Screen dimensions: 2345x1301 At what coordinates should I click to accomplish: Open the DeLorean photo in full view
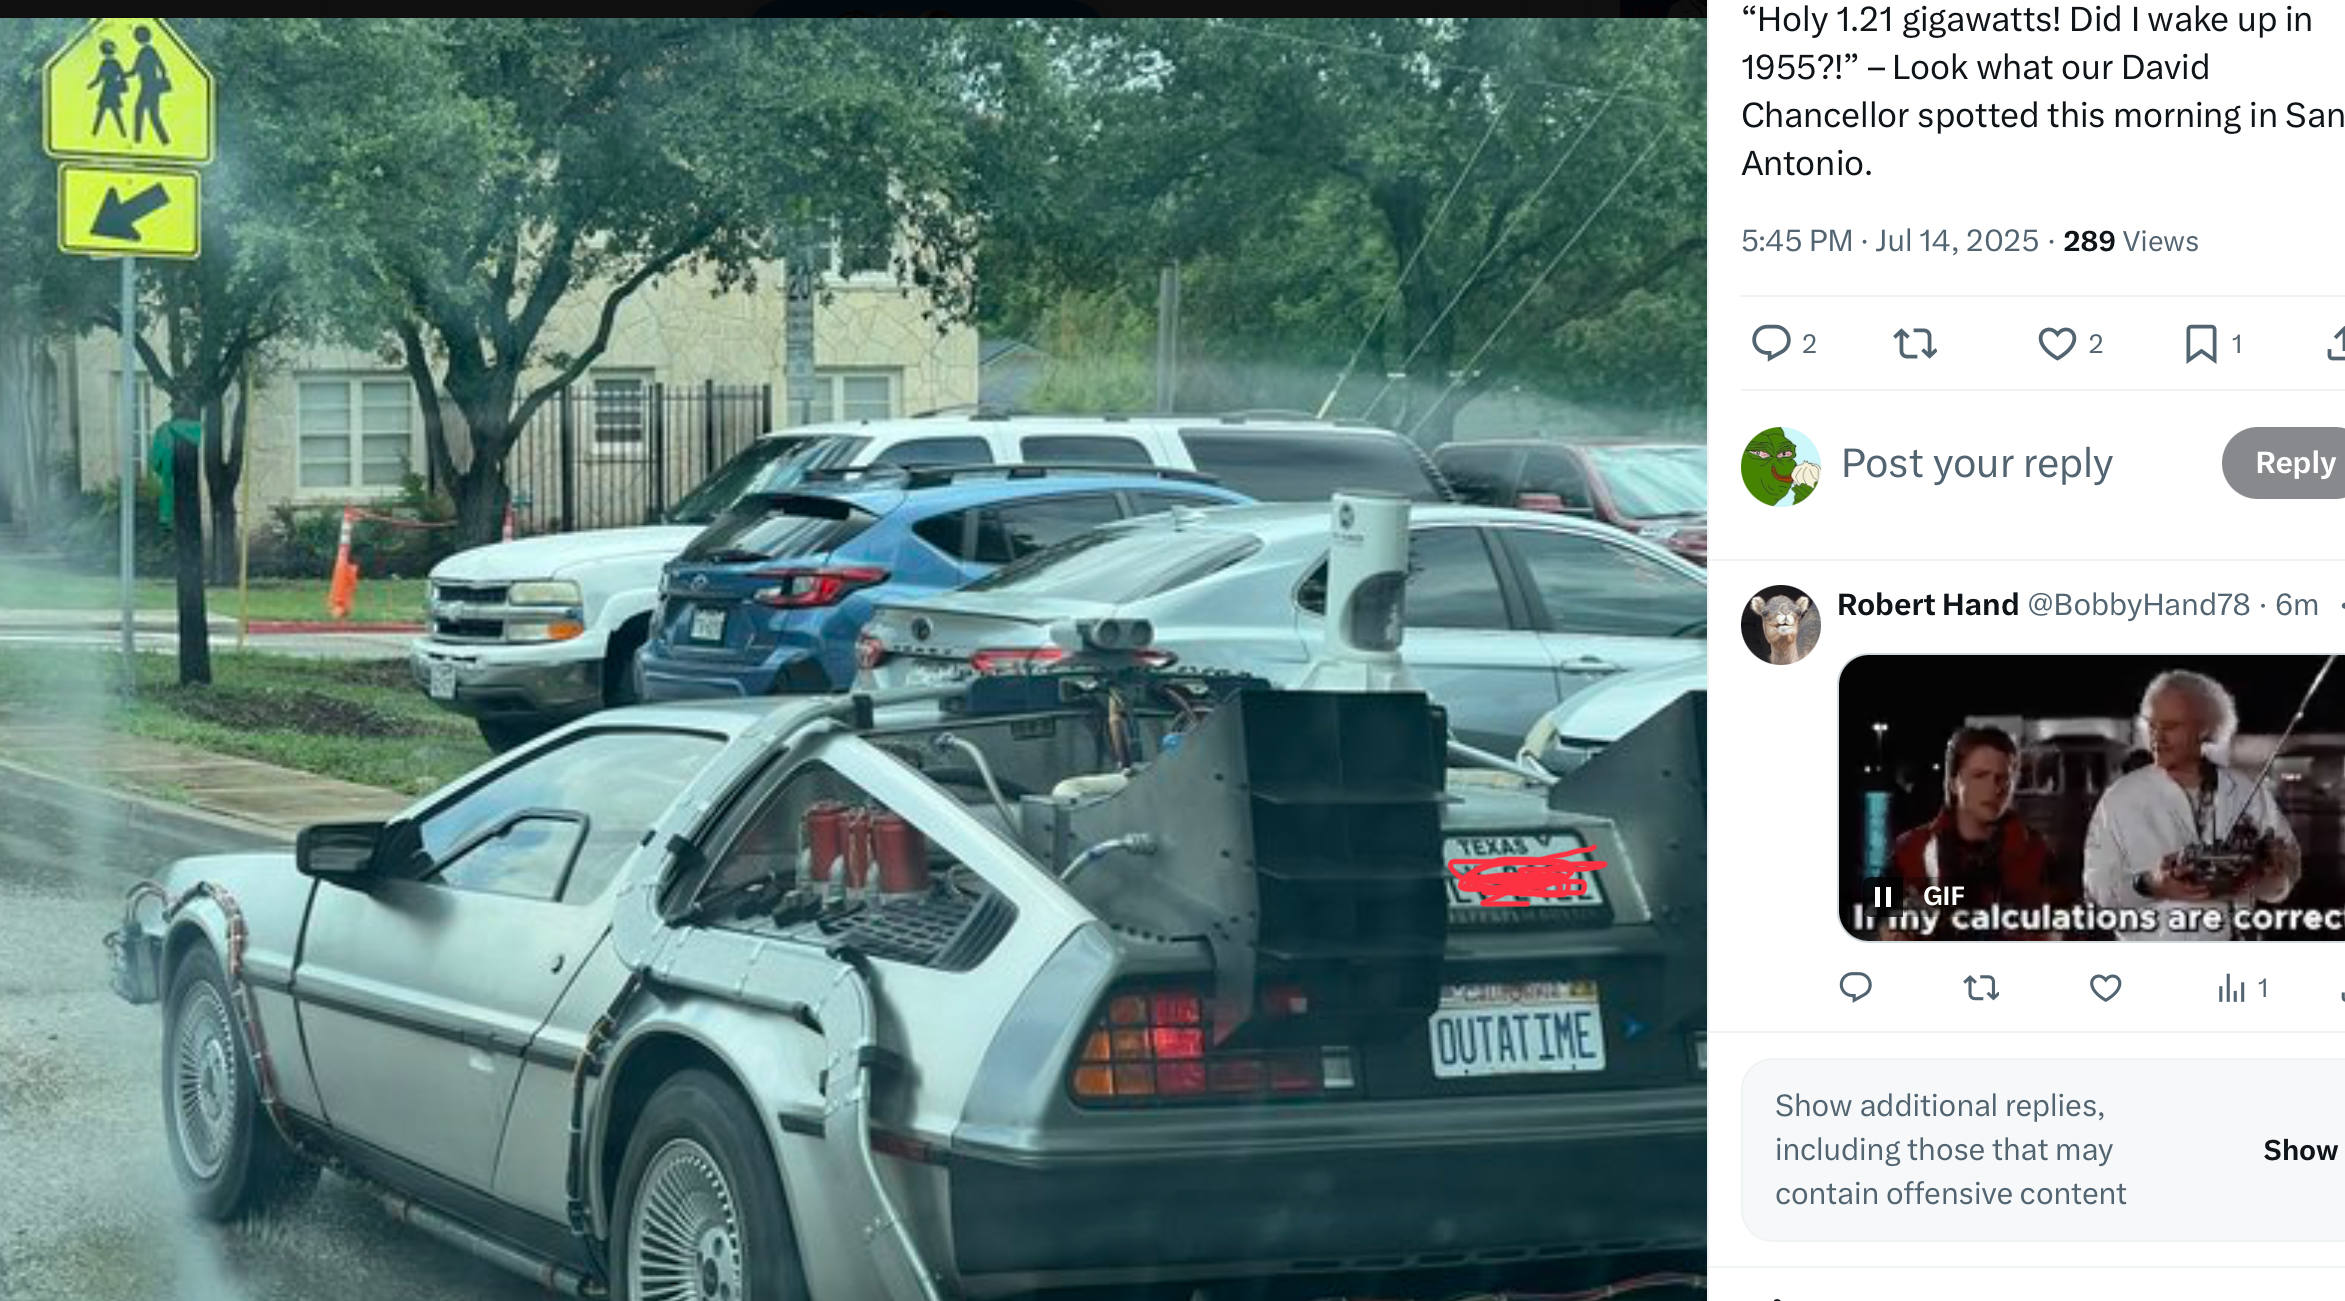[x=853, y=659]
